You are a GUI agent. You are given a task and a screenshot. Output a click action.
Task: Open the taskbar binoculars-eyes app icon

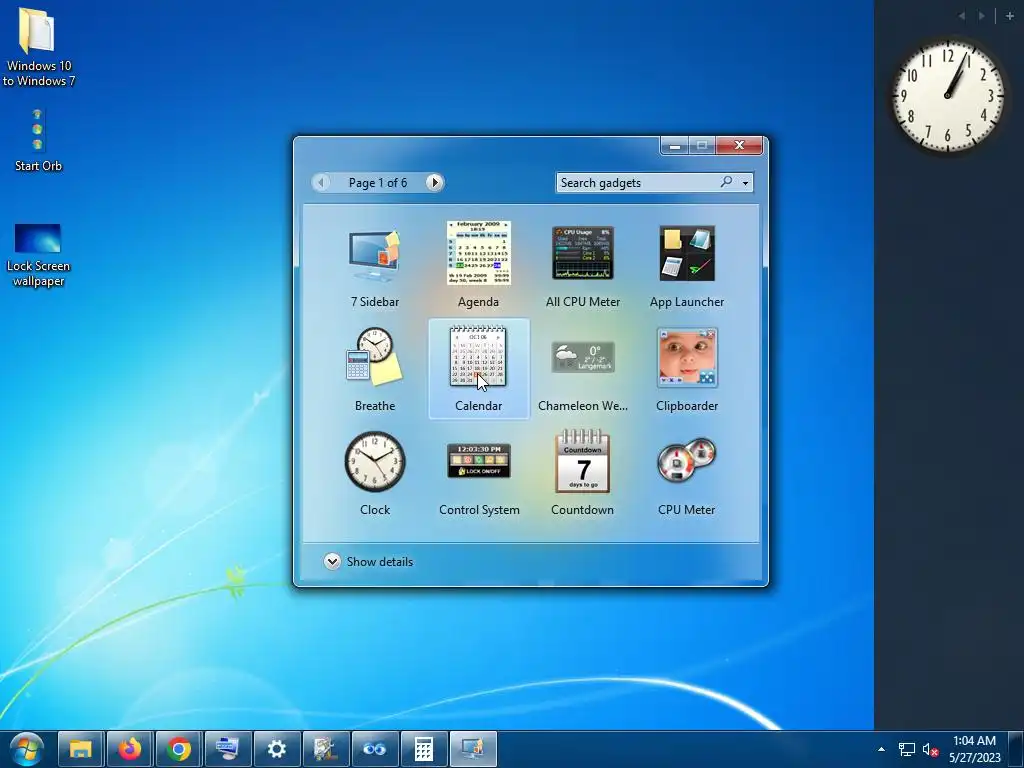pos(374,748)
